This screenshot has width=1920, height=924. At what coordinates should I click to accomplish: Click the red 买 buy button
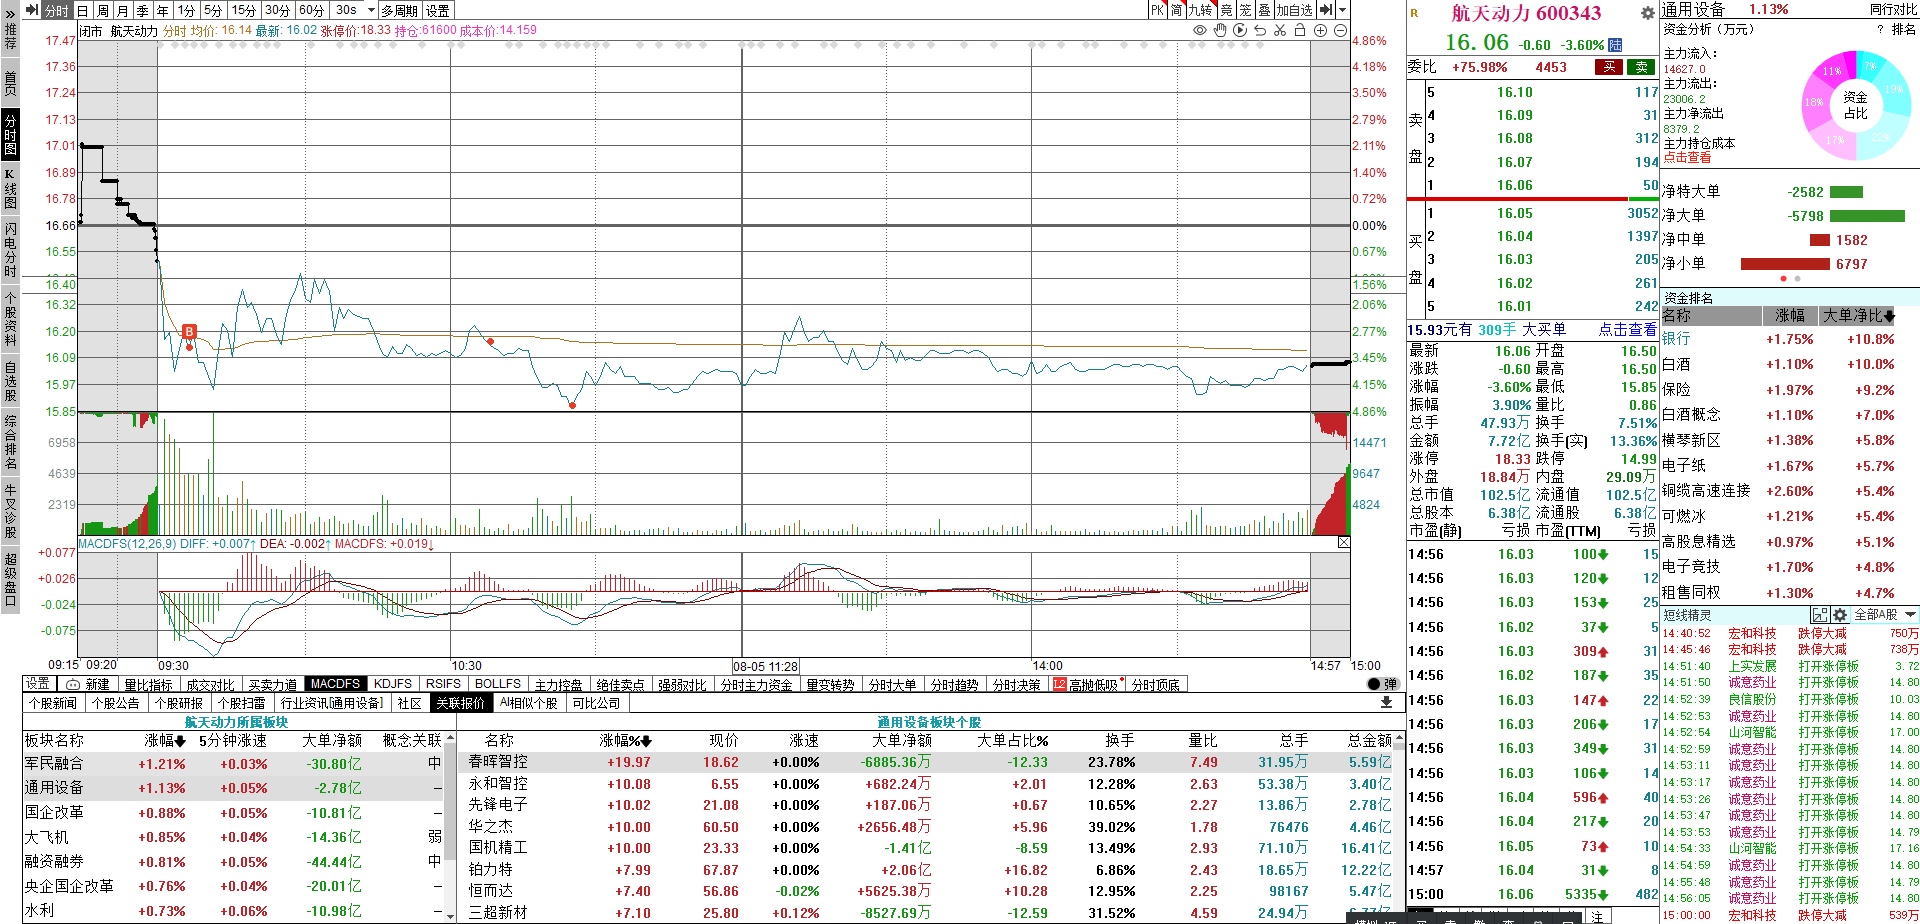pos(1609,67)
